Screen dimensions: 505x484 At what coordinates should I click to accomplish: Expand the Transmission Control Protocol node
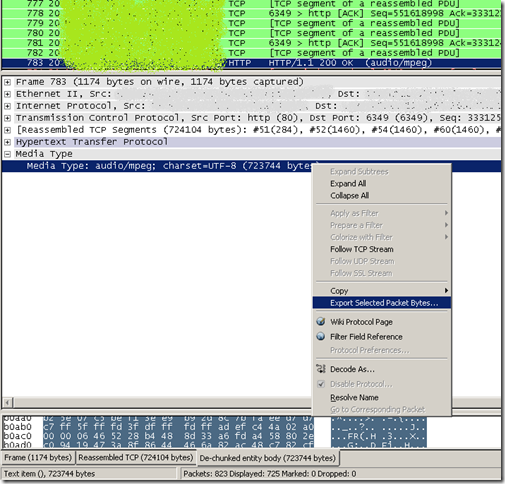7,118
